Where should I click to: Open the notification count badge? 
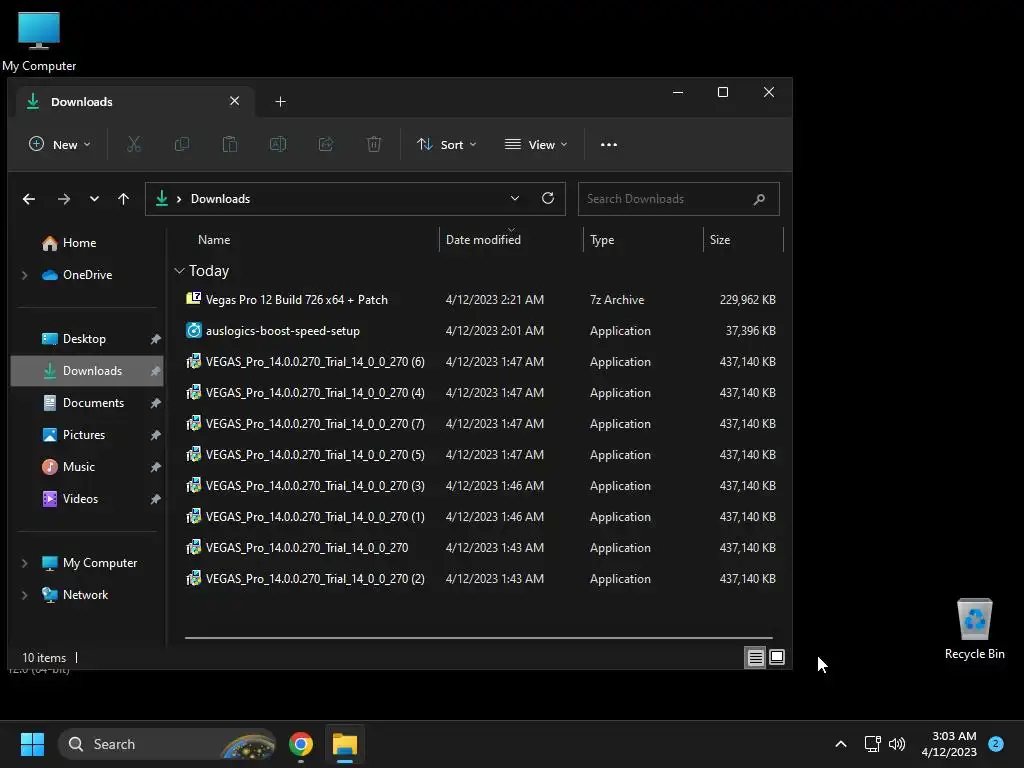[996, 744]
